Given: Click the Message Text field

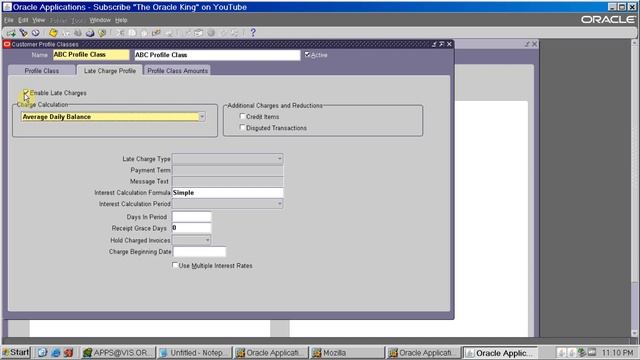Looking at the screenshot, I should coord(227,181).
